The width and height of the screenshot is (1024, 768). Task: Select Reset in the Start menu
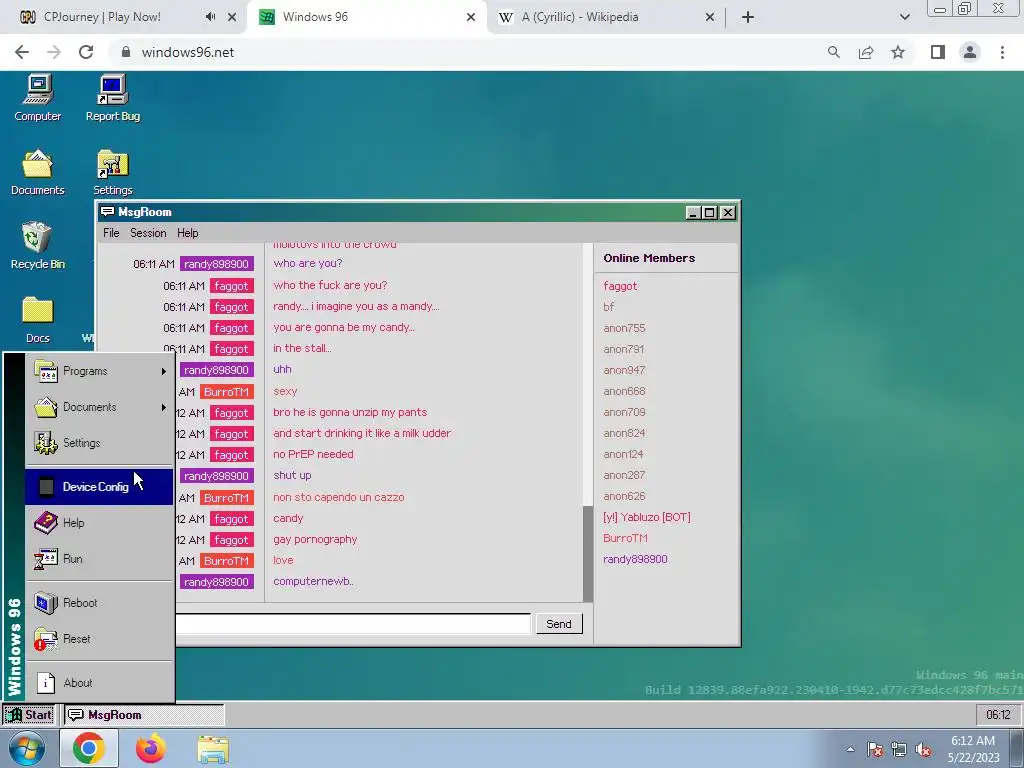(x=99, y=639)
